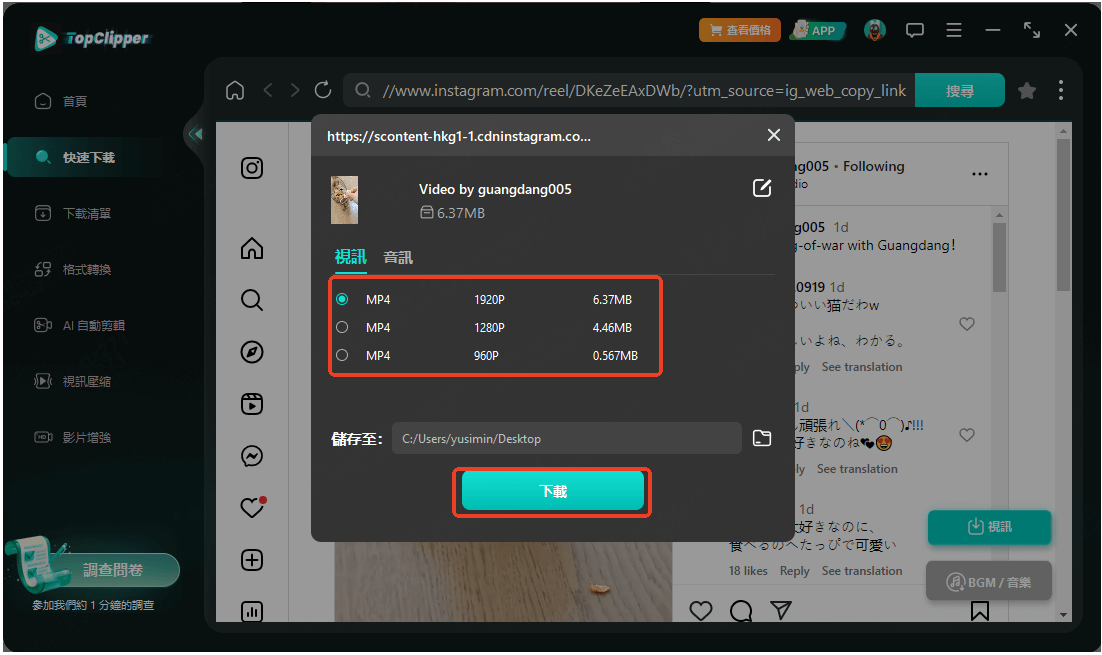The height and width of the screenshot is (655, 1102).
Task: Open the Instagram Reels icon
Action: pyautogui.click(x=252, y=404)
